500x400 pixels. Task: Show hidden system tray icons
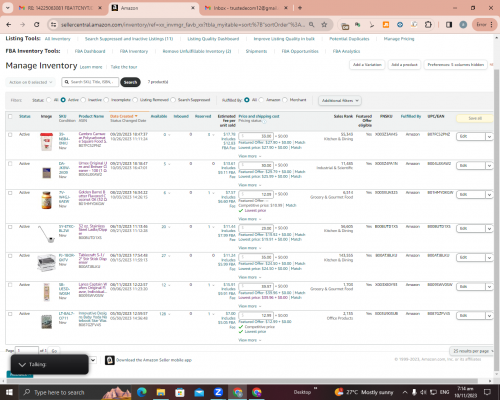[405, 392]
